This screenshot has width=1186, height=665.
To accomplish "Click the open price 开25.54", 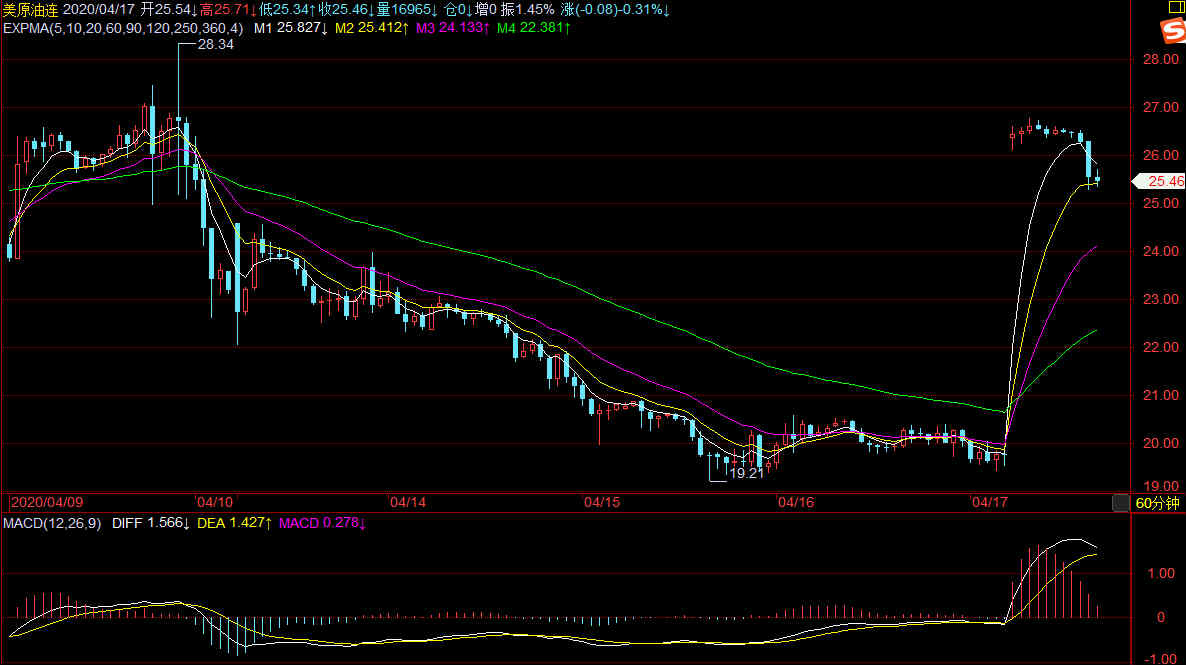I will click(169, 10).
